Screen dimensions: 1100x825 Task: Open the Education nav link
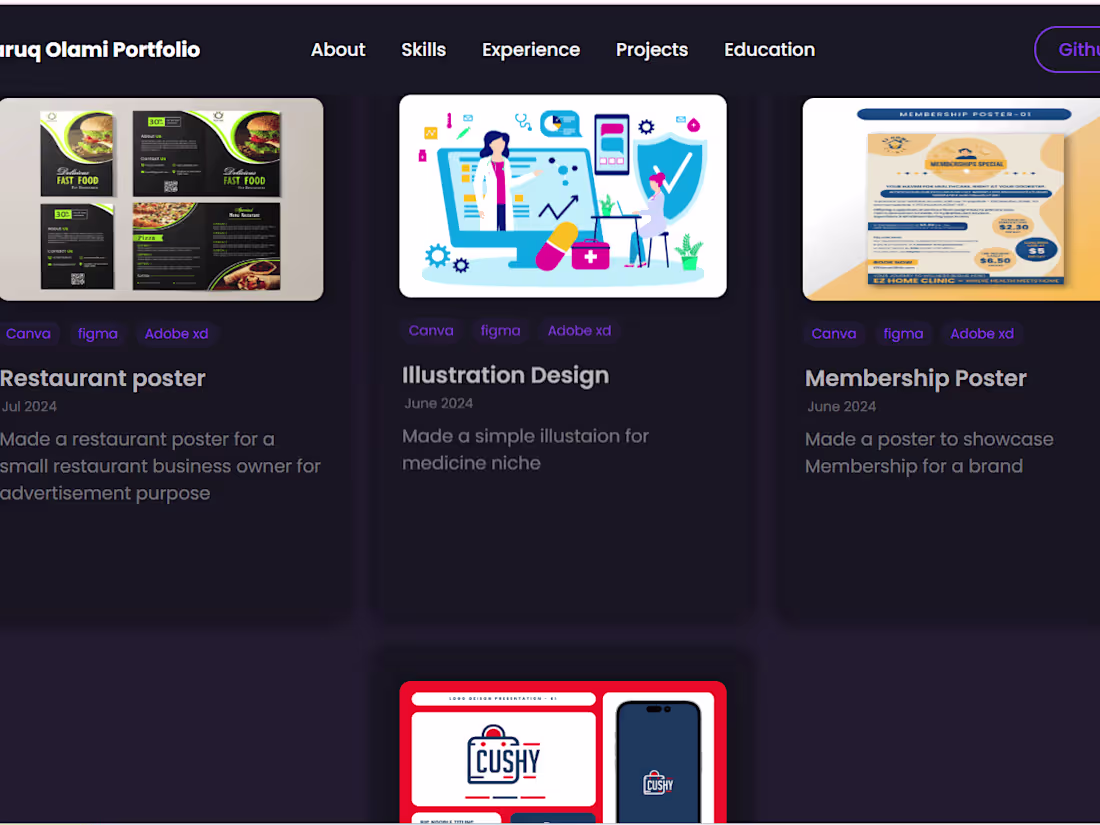coord(770,50)
